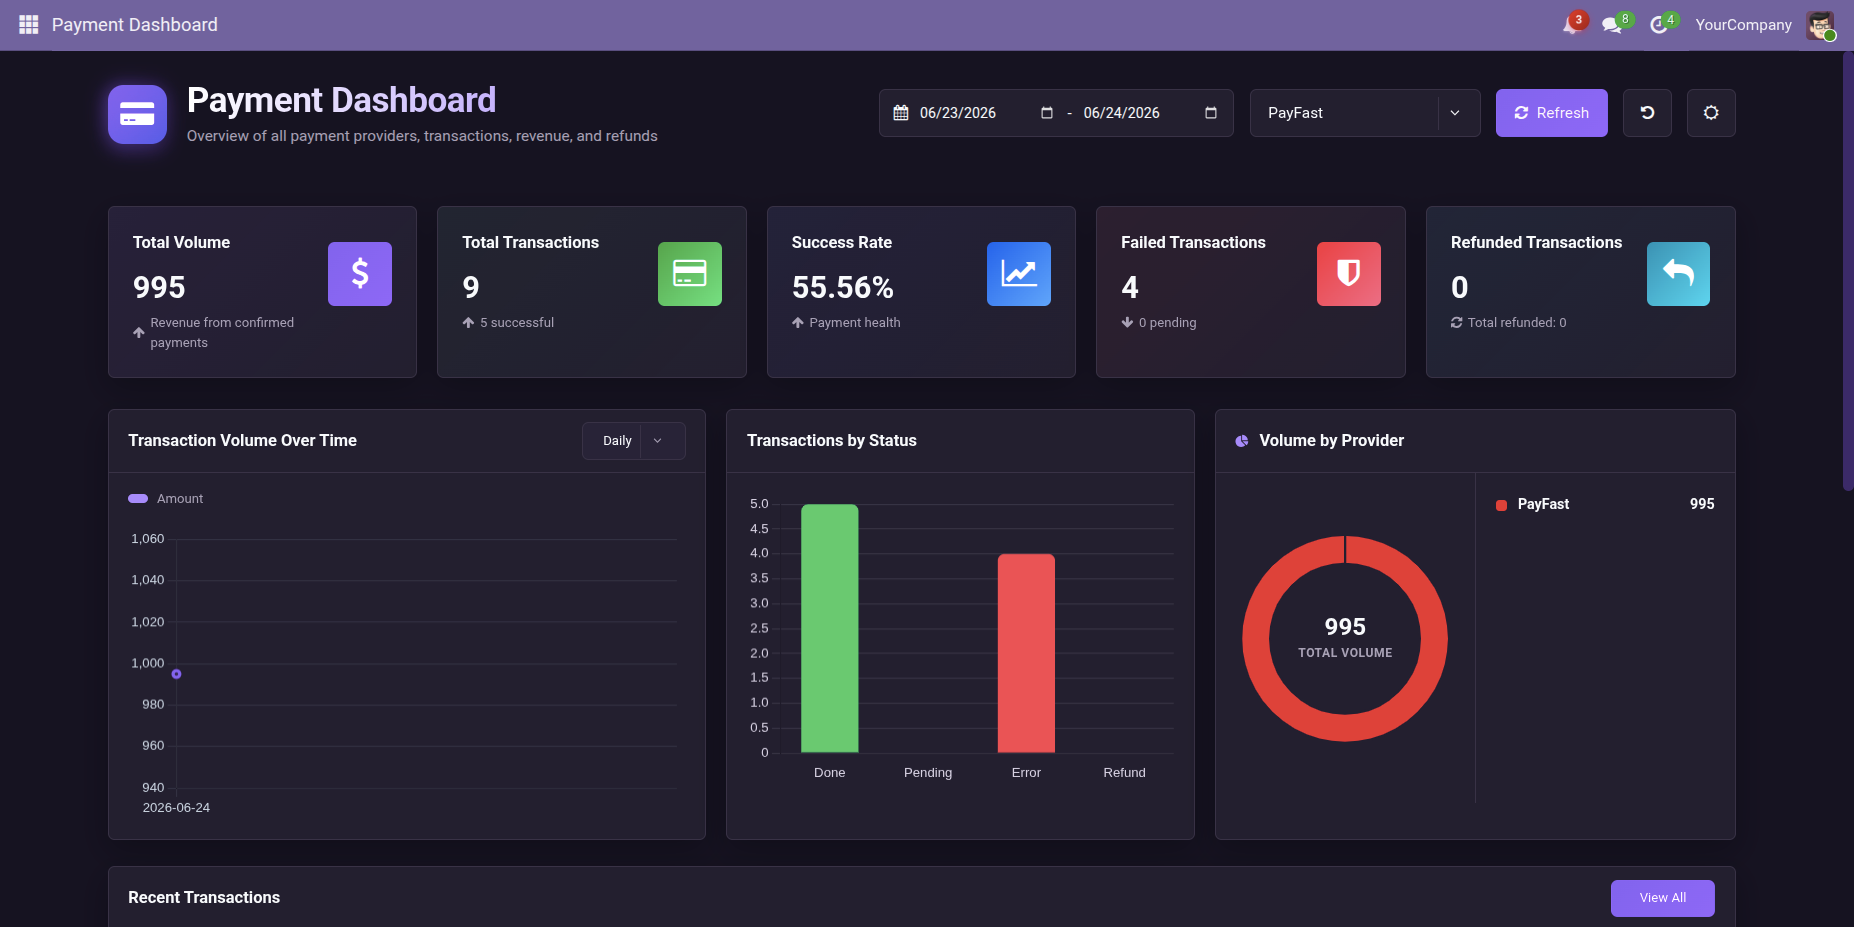Click the Payment Dashboard navbar title
Image resolution: width=1854 pixels, height=927 pixels.
pyautogui.click(x=135, y=25)
